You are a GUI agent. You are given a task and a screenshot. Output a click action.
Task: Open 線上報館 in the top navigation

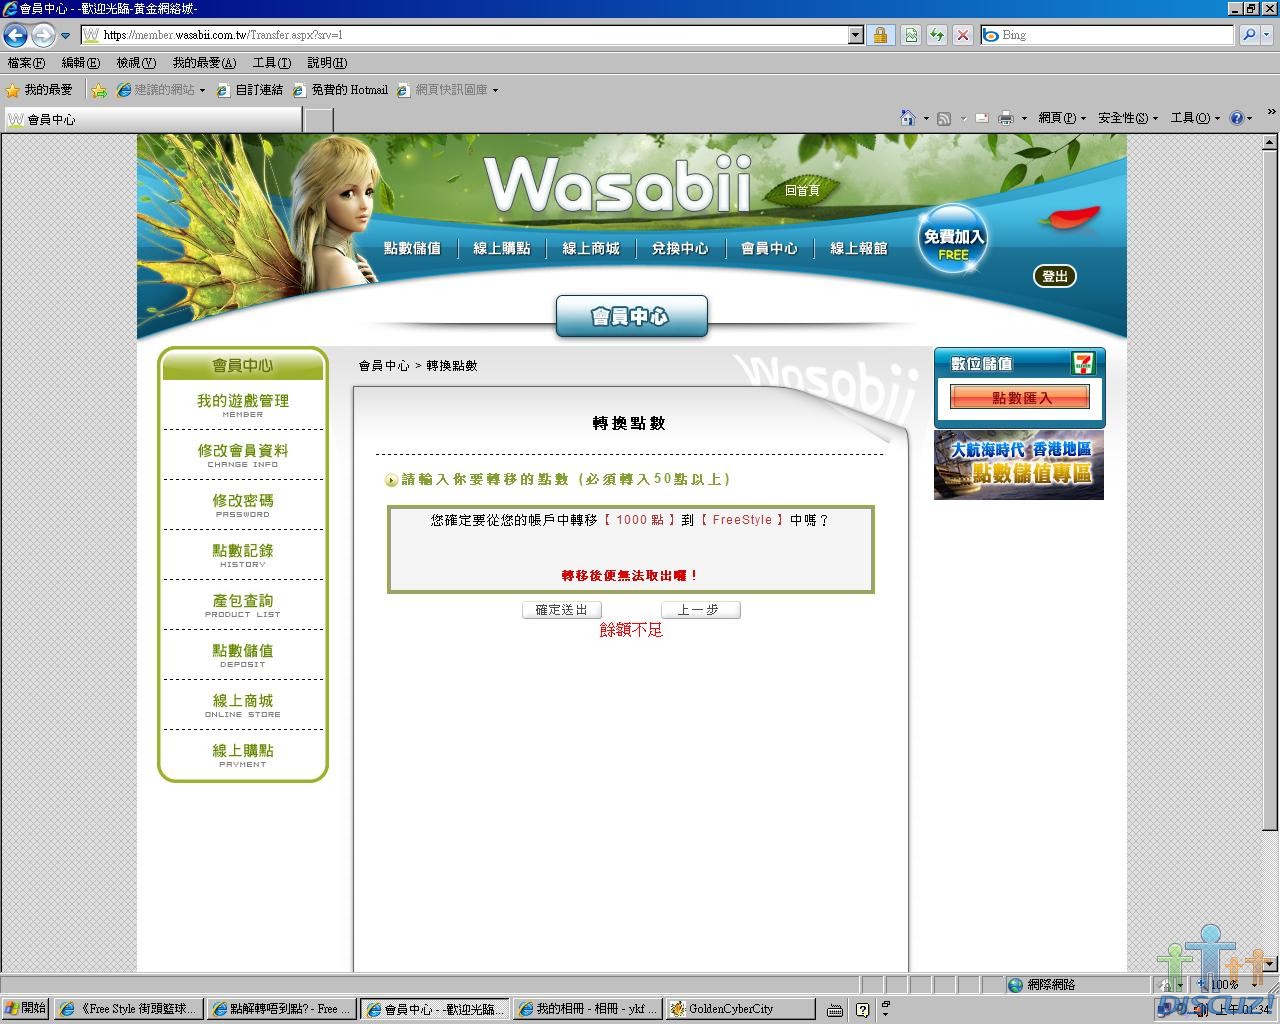tap(859, 248)
